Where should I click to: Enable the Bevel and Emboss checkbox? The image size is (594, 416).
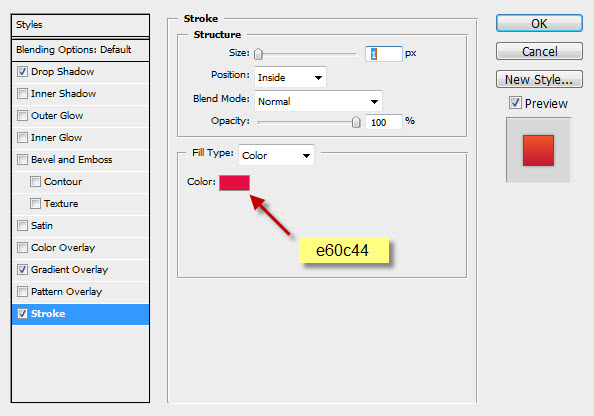click(22, 160)
